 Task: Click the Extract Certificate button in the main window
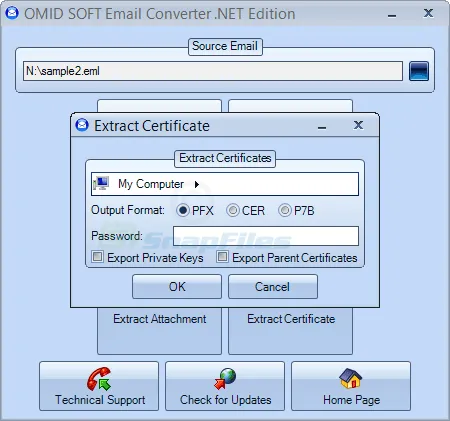tap(290, 331)
